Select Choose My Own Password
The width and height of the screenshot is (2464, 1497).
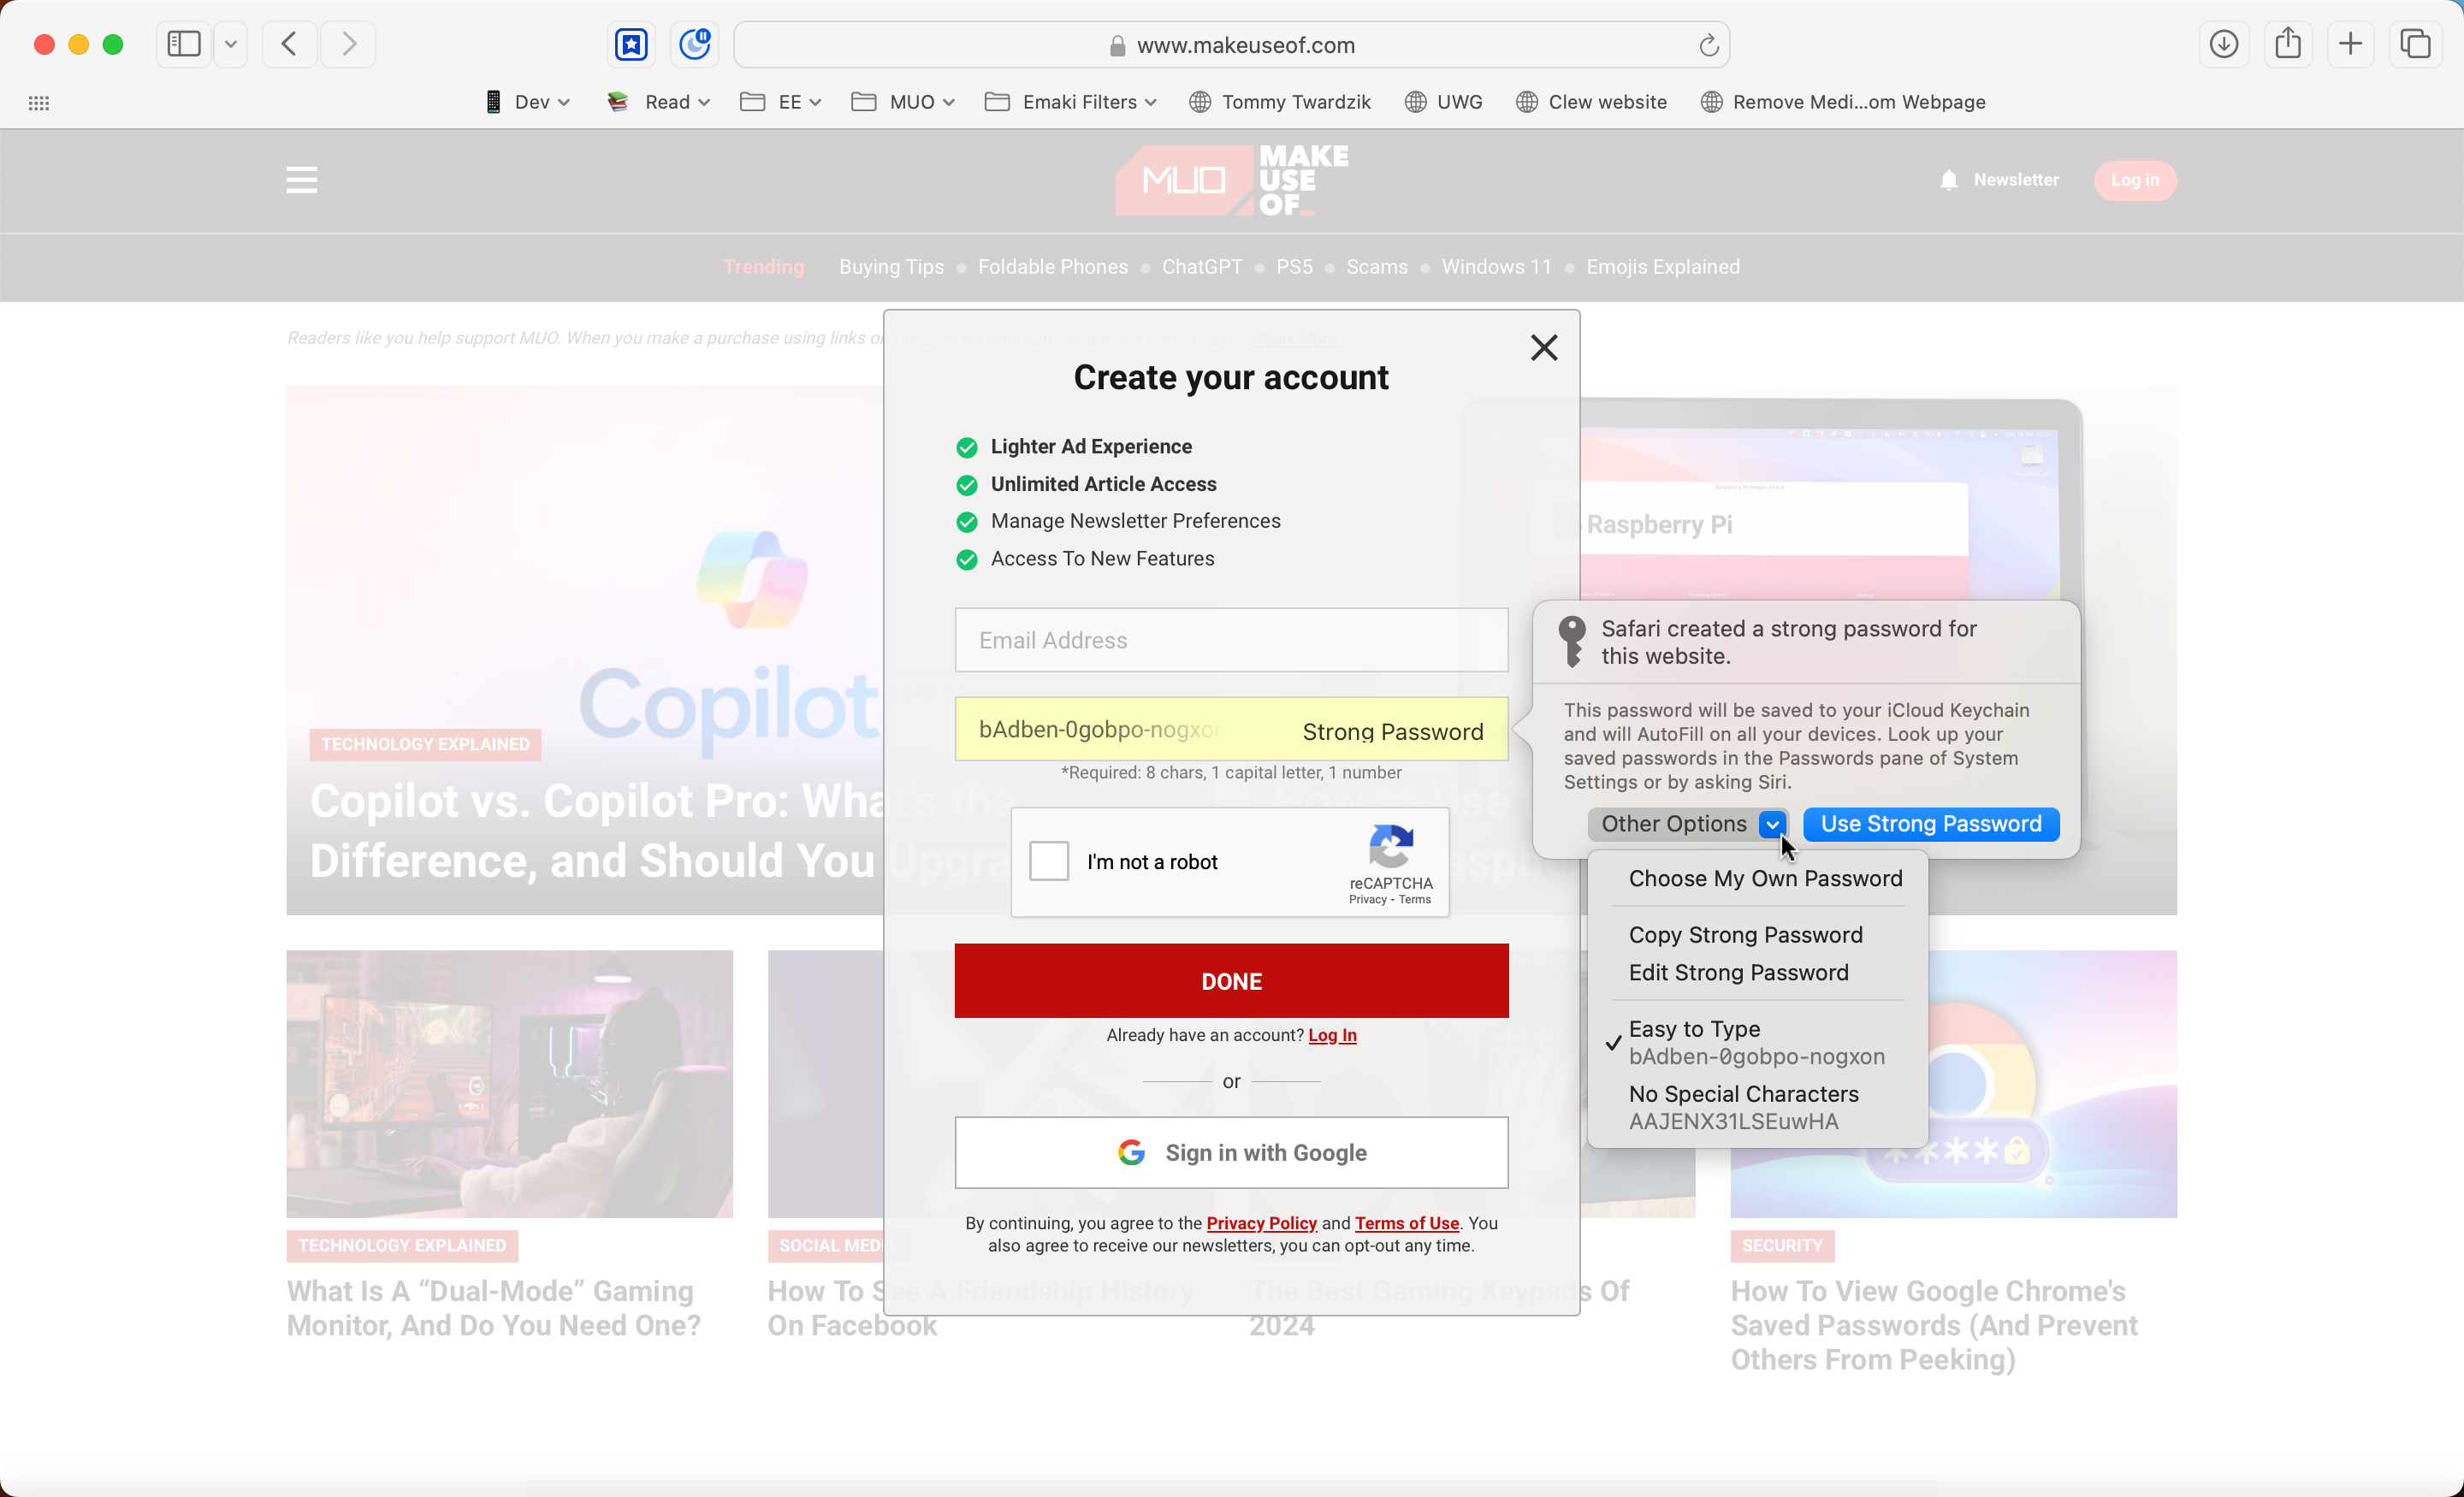point(1765,878)
